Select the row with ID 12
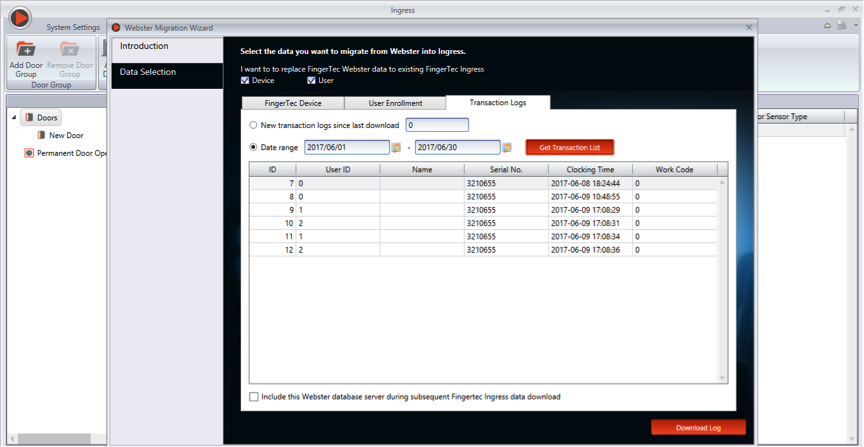Screen dimensions: 864x447 tap(483, 250)
